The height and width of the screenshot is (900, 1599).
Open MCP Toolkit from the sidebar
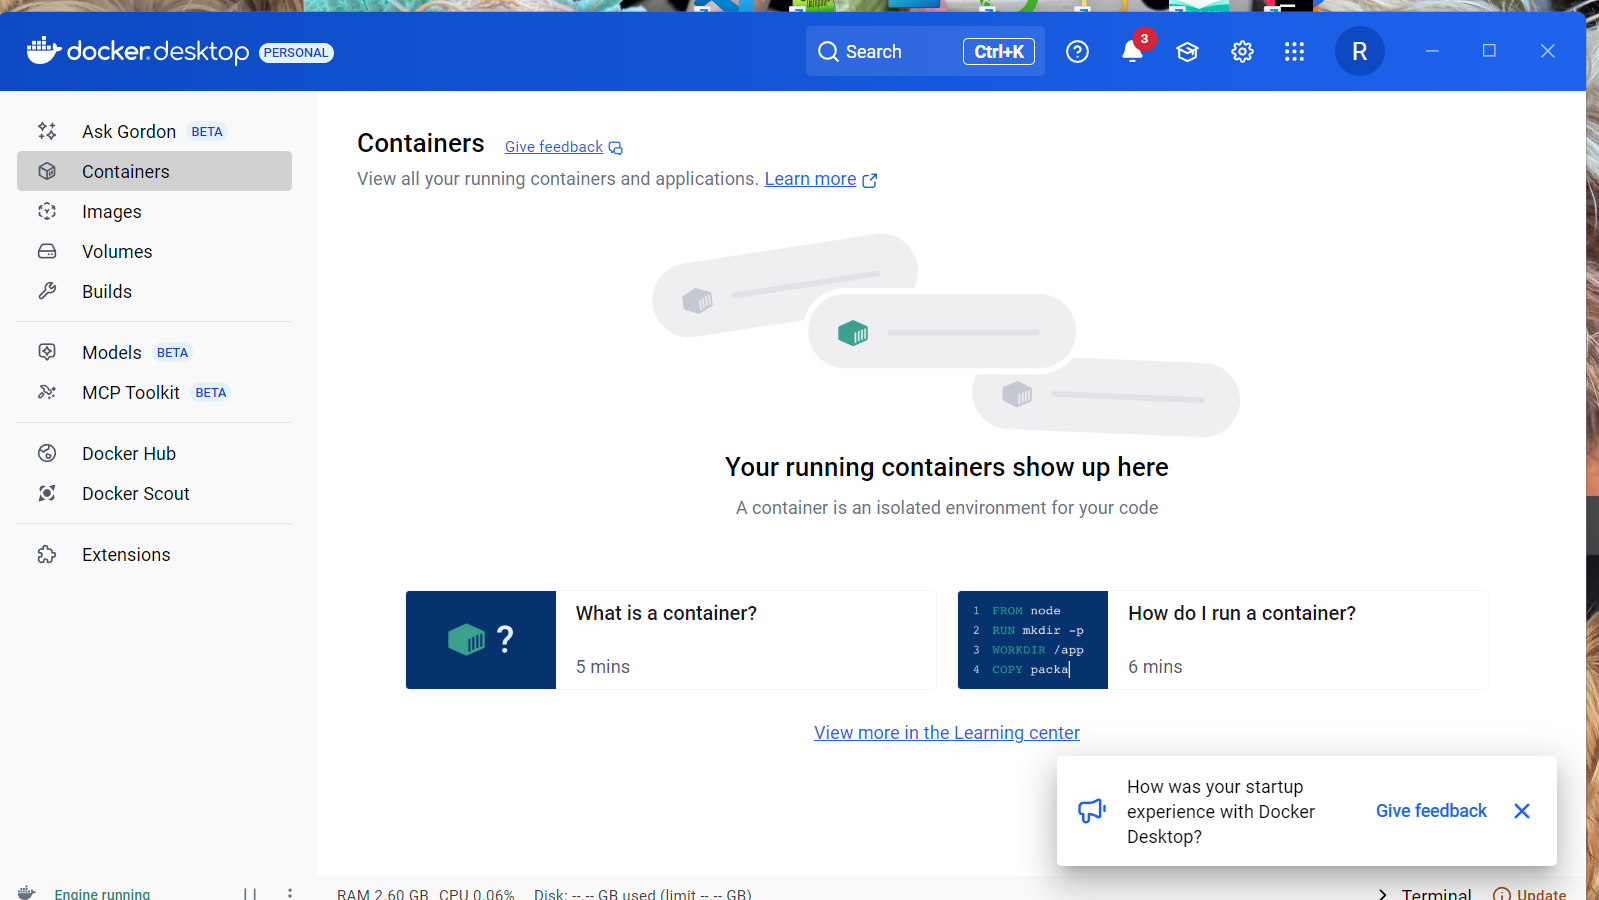154,392
